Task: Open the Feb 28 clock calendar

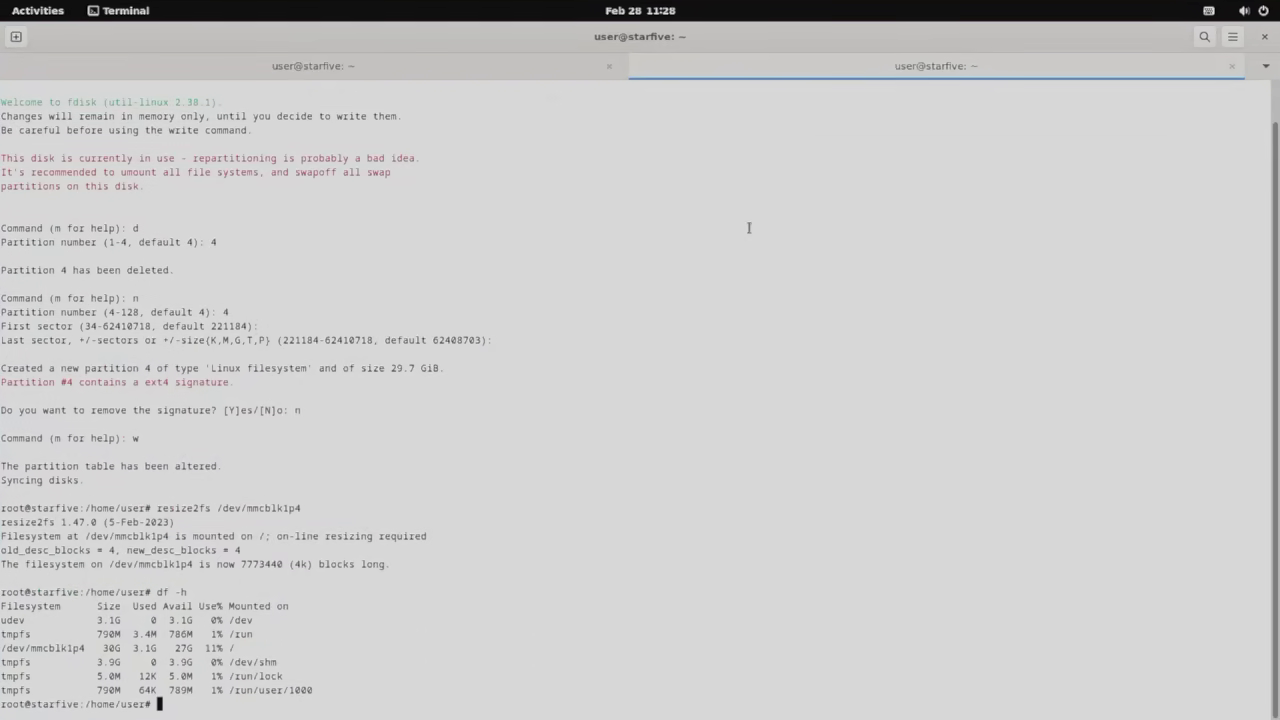Action: [x=640, y=11]
